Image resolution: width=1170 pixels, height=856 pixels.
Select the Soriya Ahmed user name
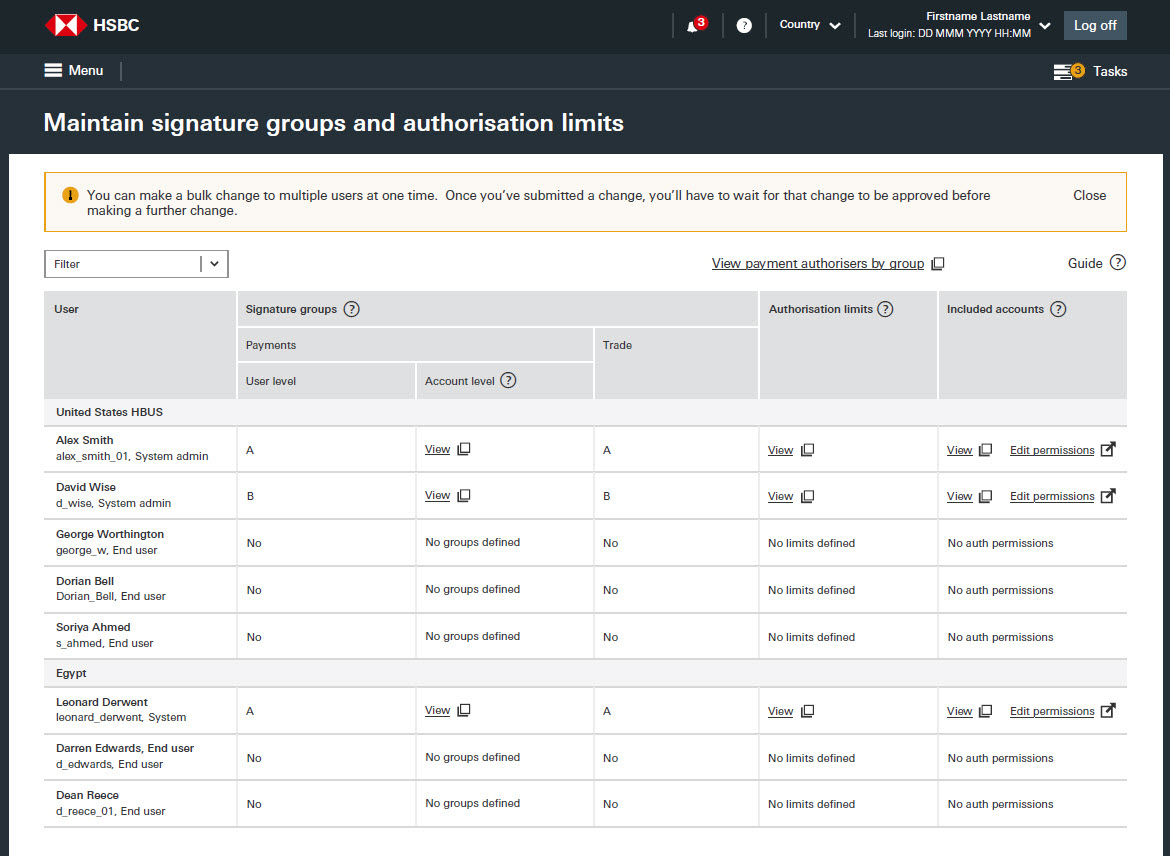pyautogui.click(x=93, y=628)
